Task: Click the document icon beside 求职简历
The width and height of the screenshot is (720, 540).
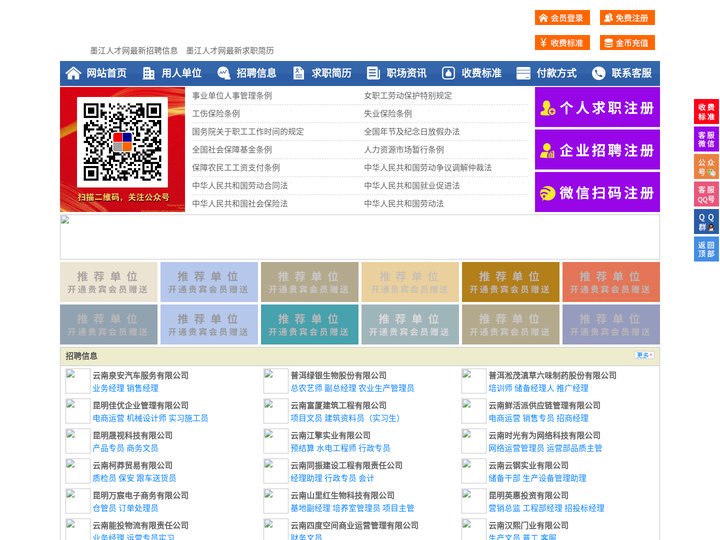Action: tap(298, 73)
